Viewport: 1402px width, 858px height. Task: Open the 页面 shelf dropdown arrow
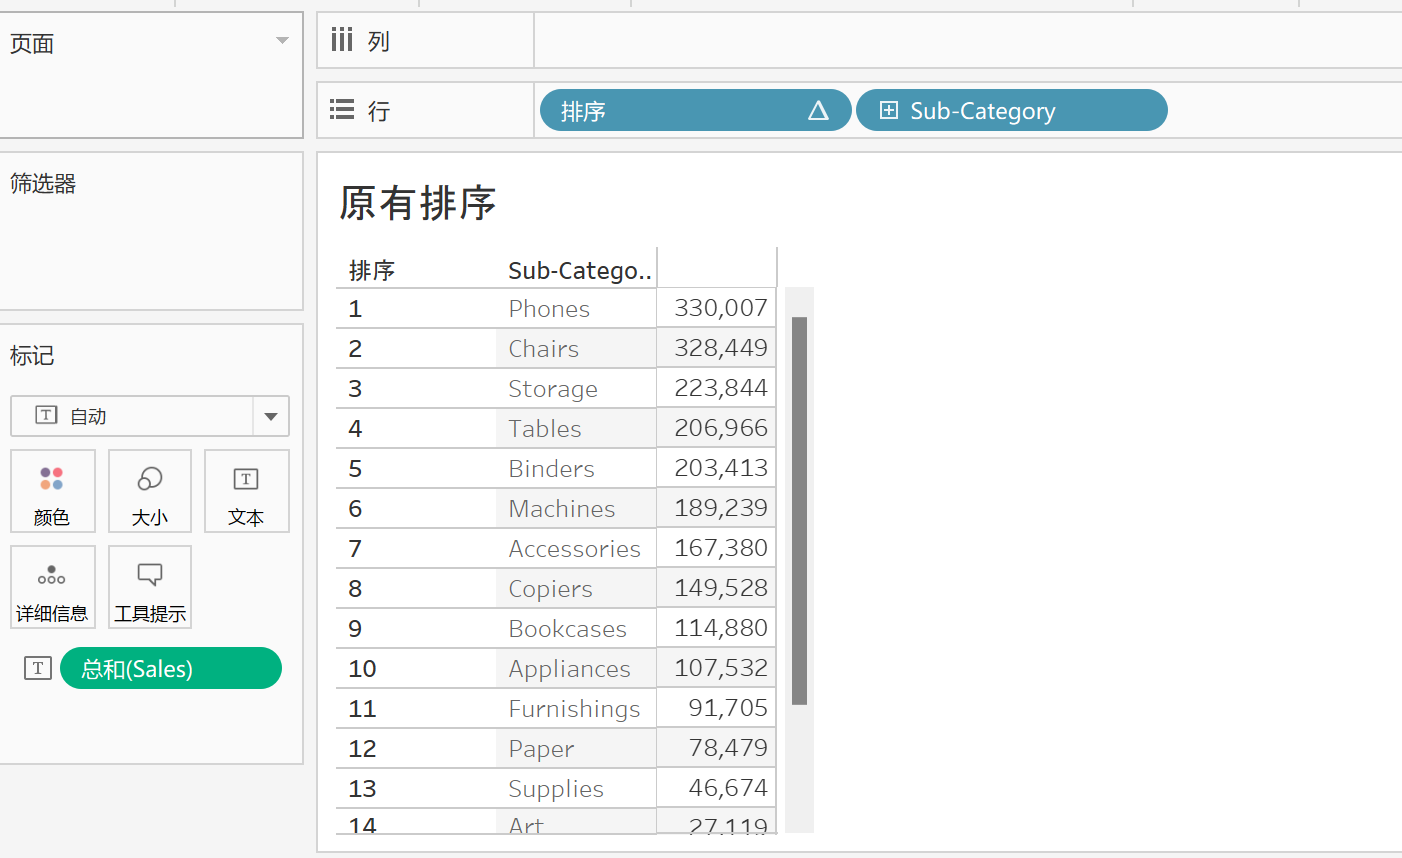282,41
